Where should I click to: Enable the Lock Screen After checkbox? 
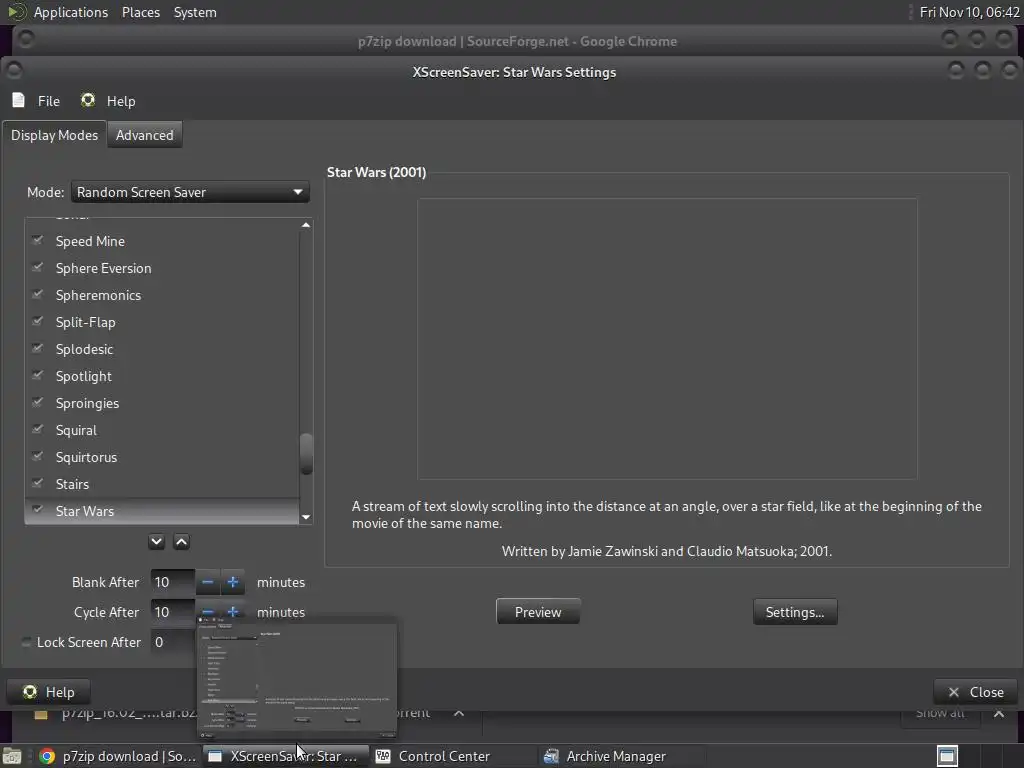point(26,642)
